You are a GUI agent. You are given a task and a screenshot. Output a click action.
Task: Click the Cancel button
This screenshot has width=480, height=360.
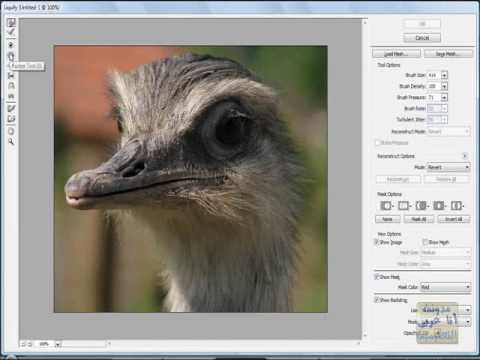tap(422, 38)
